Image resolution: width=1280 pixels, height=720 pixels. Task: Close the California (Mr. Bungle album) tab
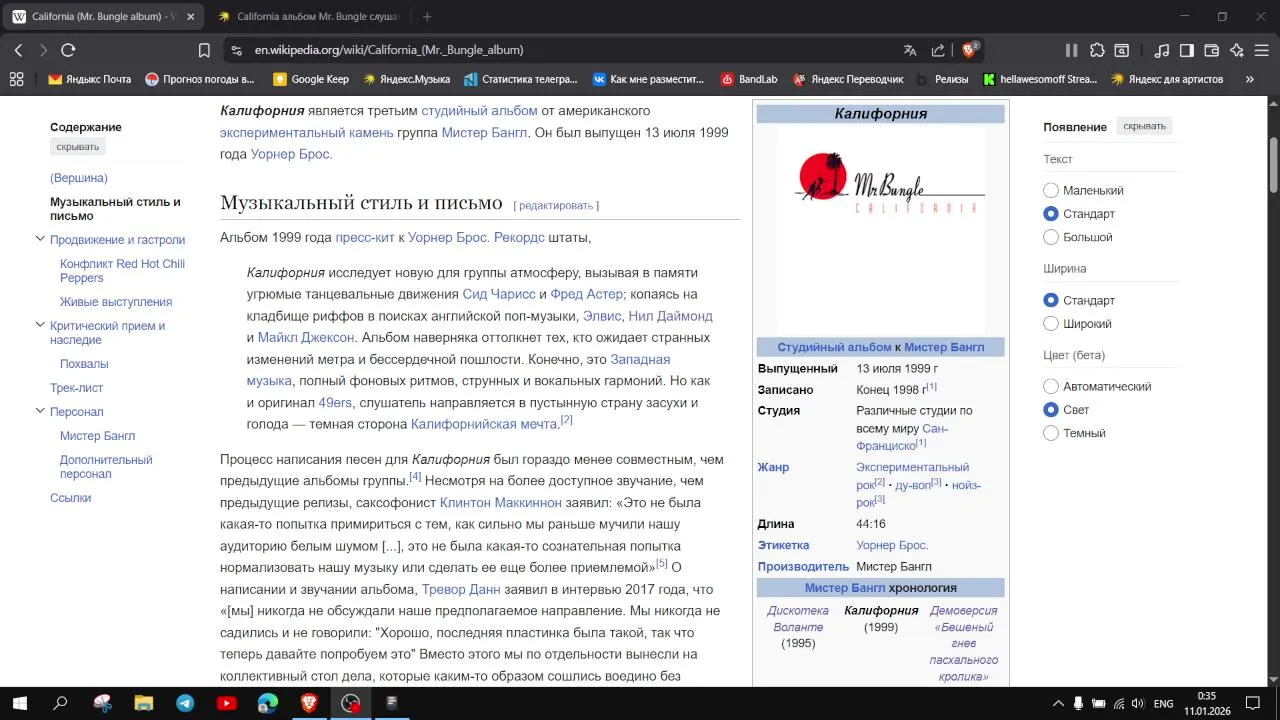click(x=190, y=17)
